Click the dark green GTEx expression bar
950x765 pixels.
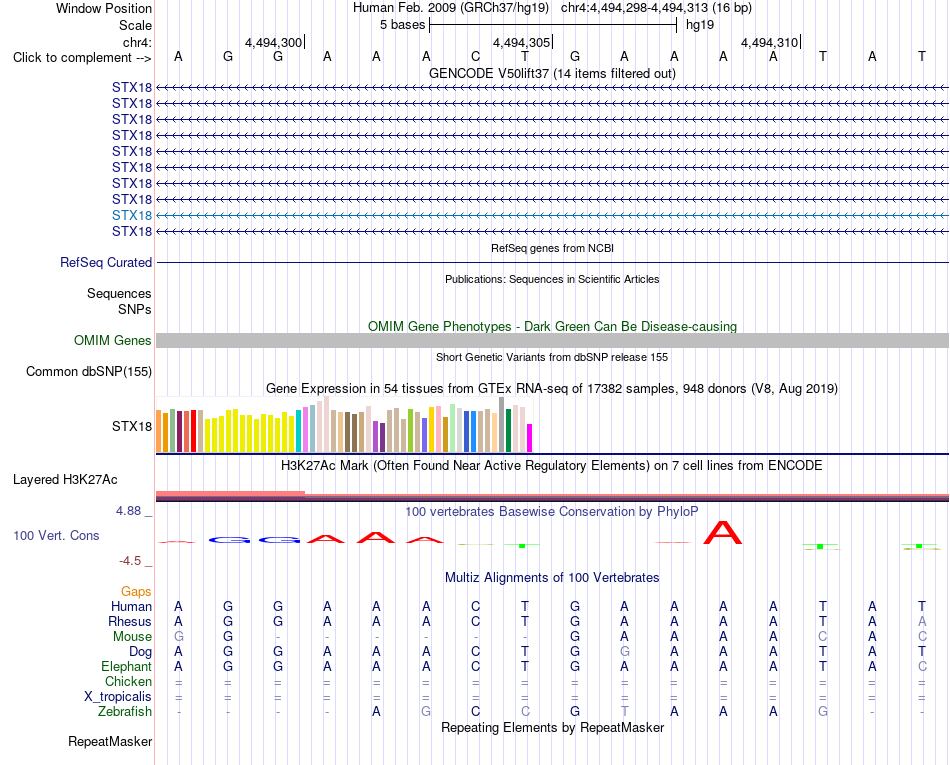(x=509, y=431)
